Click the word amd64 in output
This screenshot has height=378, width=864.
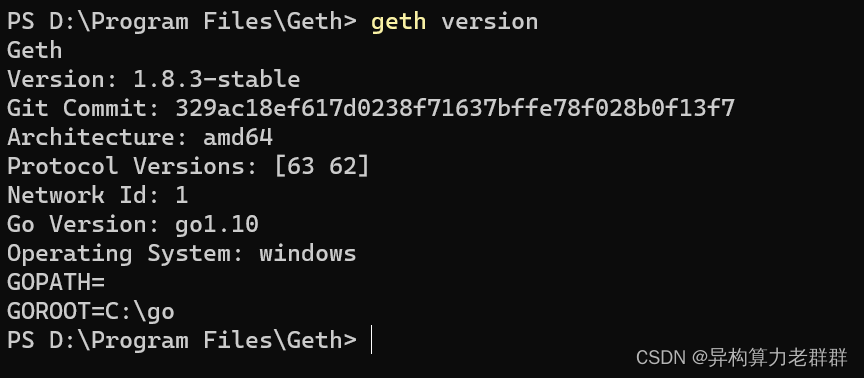238,137
